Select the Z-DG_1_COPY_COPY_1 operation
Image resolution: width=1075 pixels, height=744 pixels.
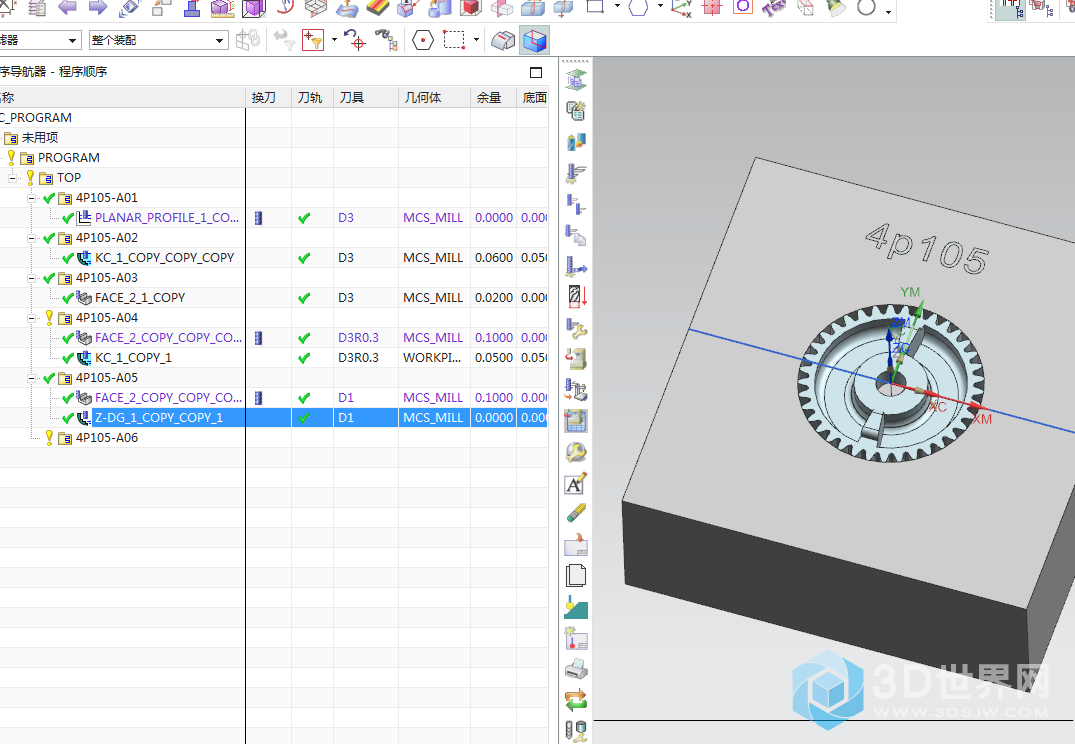click(x=159, y=418)
